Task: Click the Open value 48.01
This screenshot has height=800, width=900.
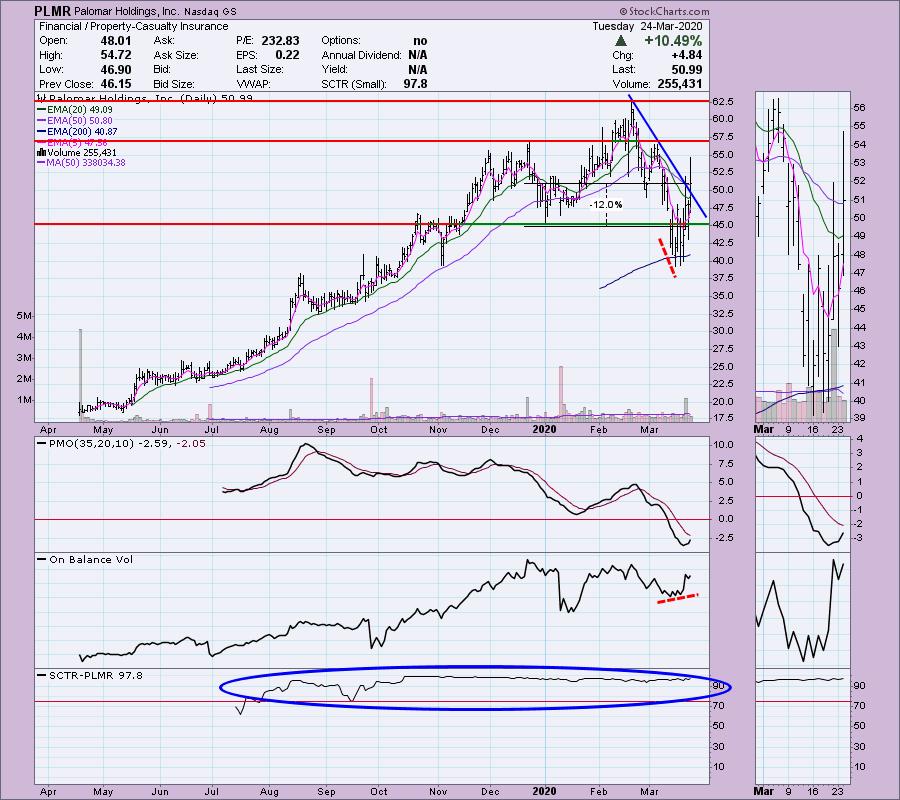Action: pos(116,41)
